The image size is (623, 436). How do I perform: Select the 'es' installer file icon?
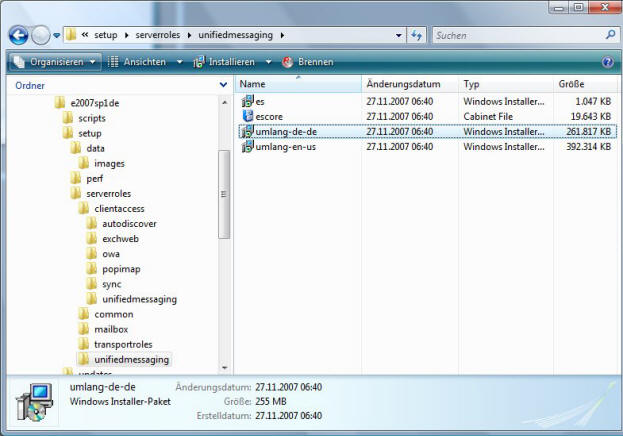click(247, 101)
